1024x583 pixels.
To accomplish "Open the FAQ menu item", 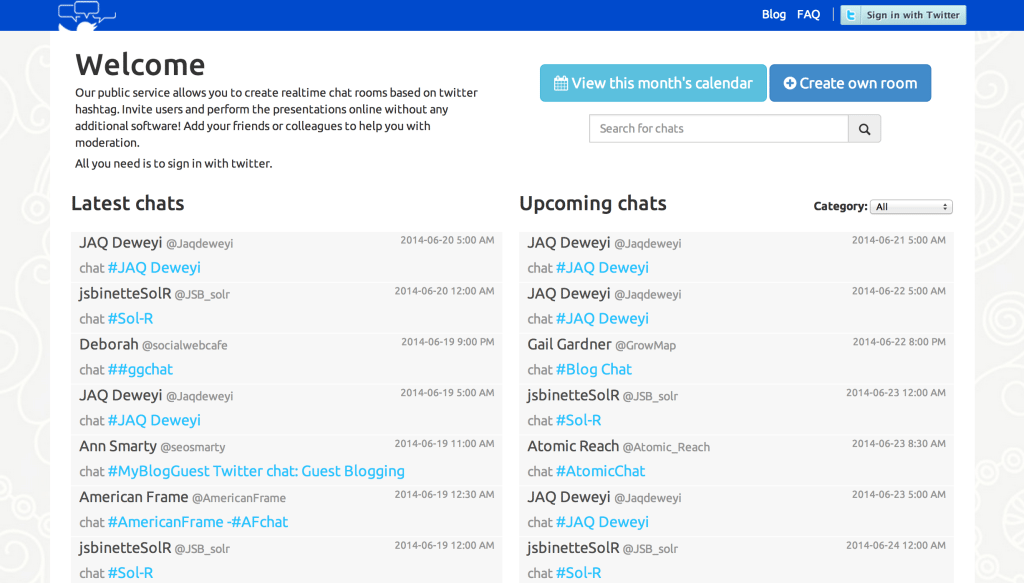I will [808, 14].
